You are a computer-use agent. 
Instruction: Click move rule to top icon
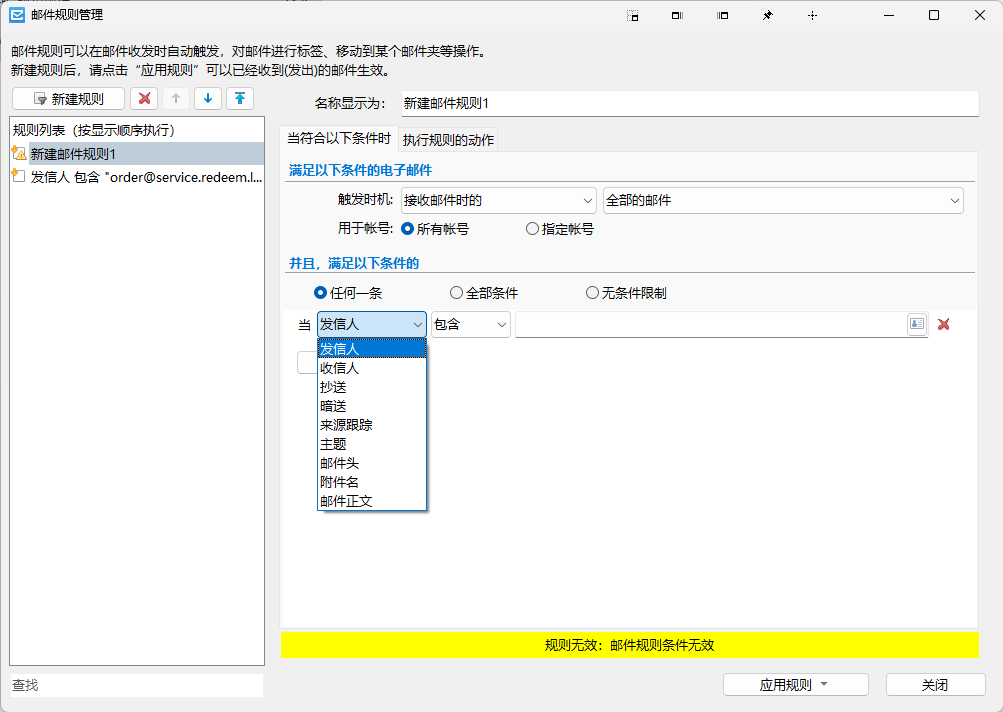(x=240, y=99)
